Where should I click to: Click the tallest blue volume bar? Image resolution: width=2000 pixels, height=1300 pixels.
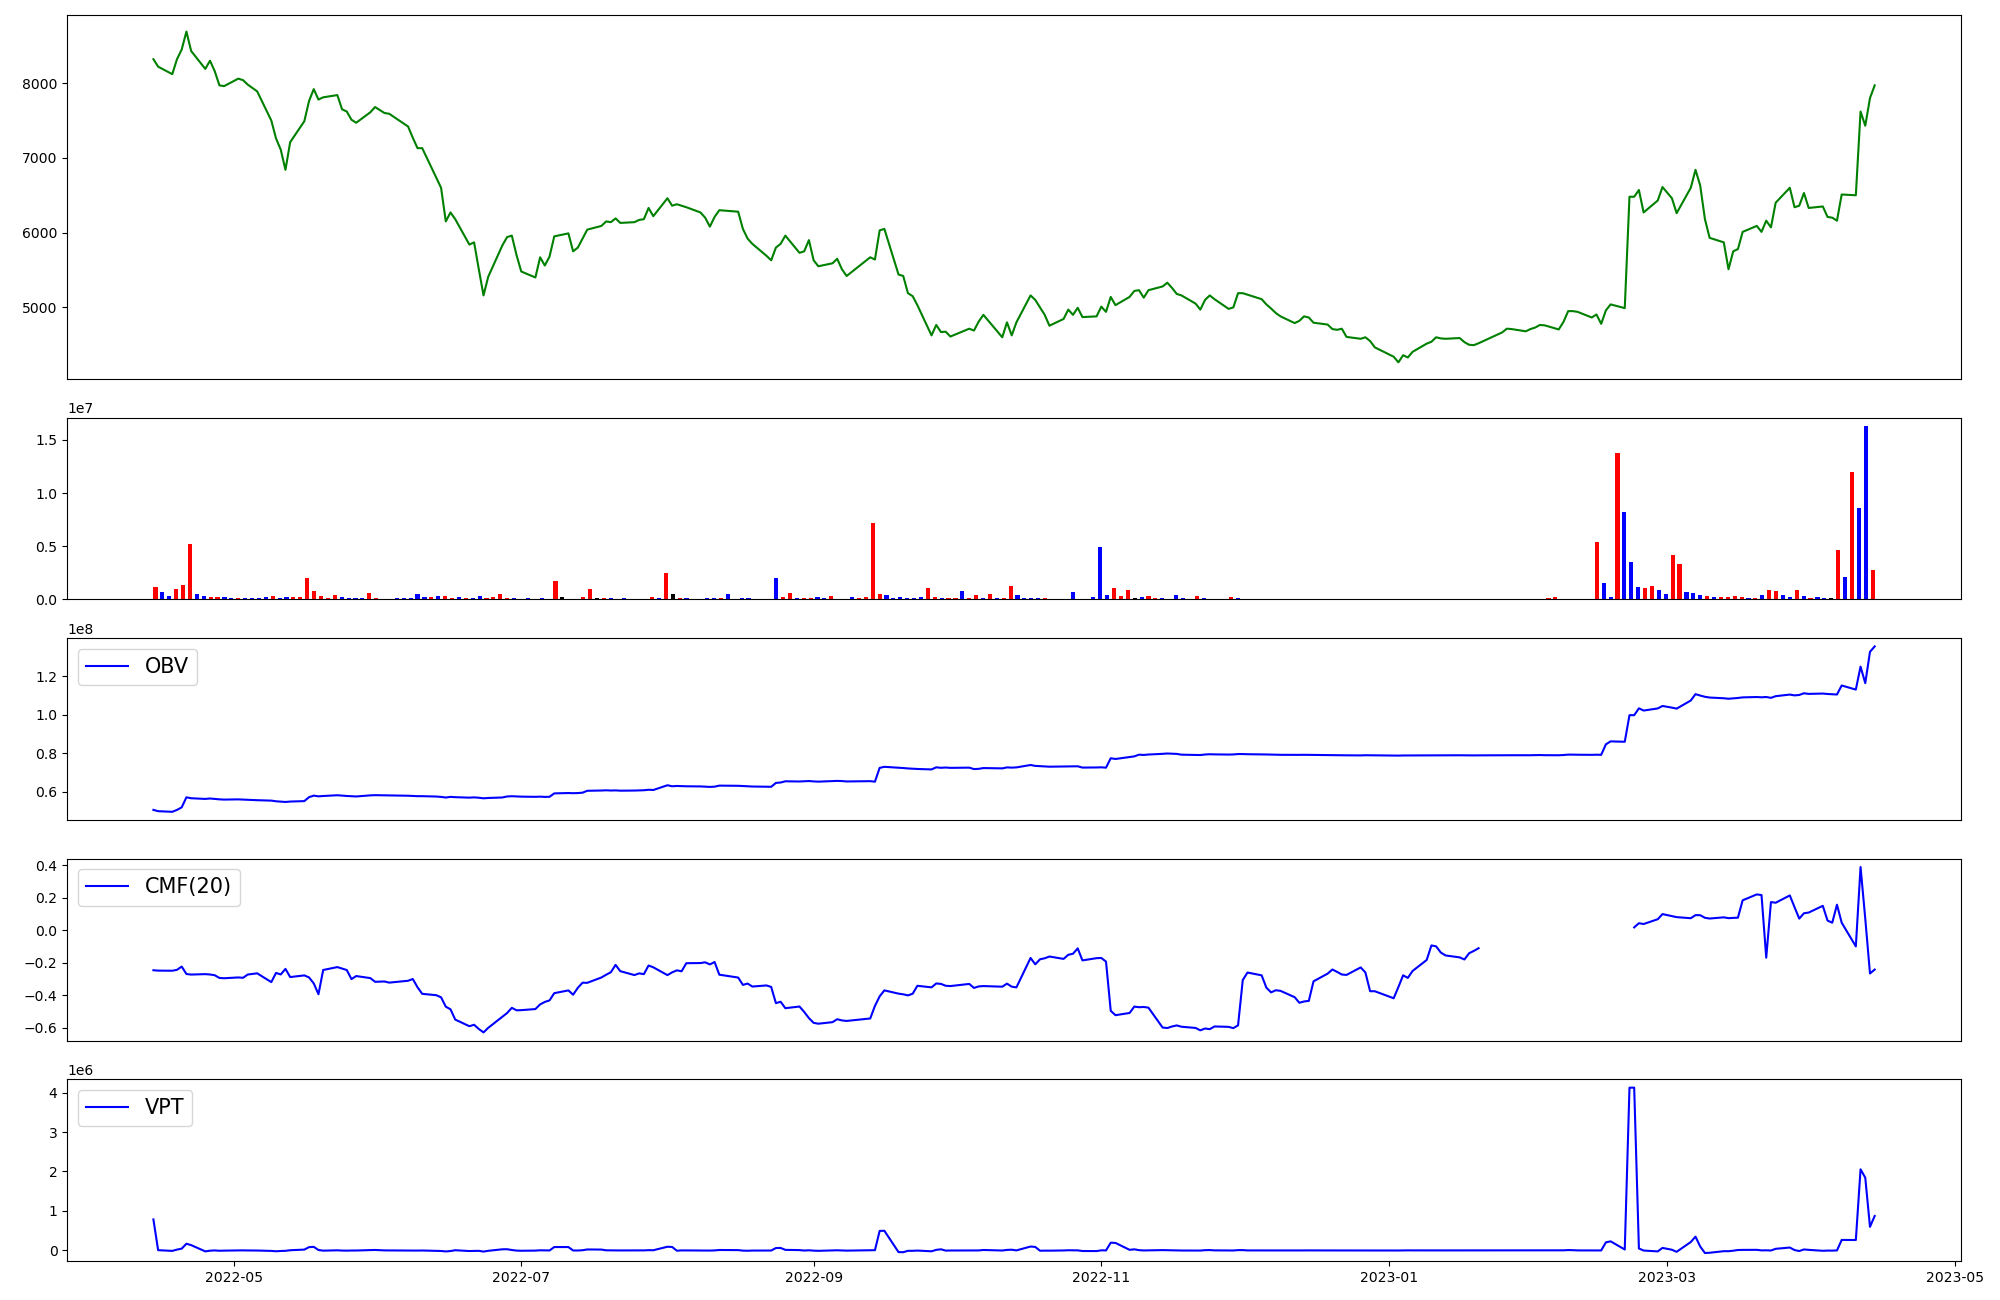tap(1866, 512)
